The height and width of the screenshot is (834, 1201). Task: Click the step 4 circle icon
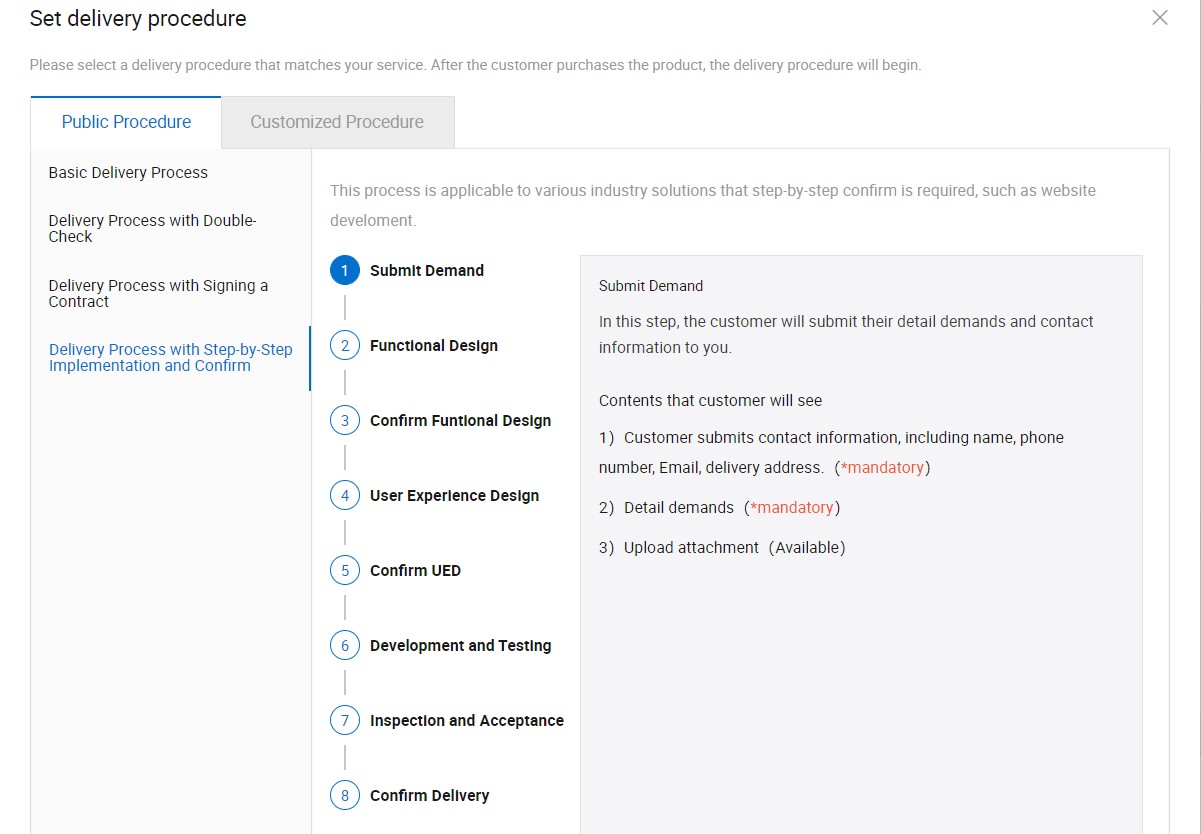pyautogui.click(x=345, y=496)
